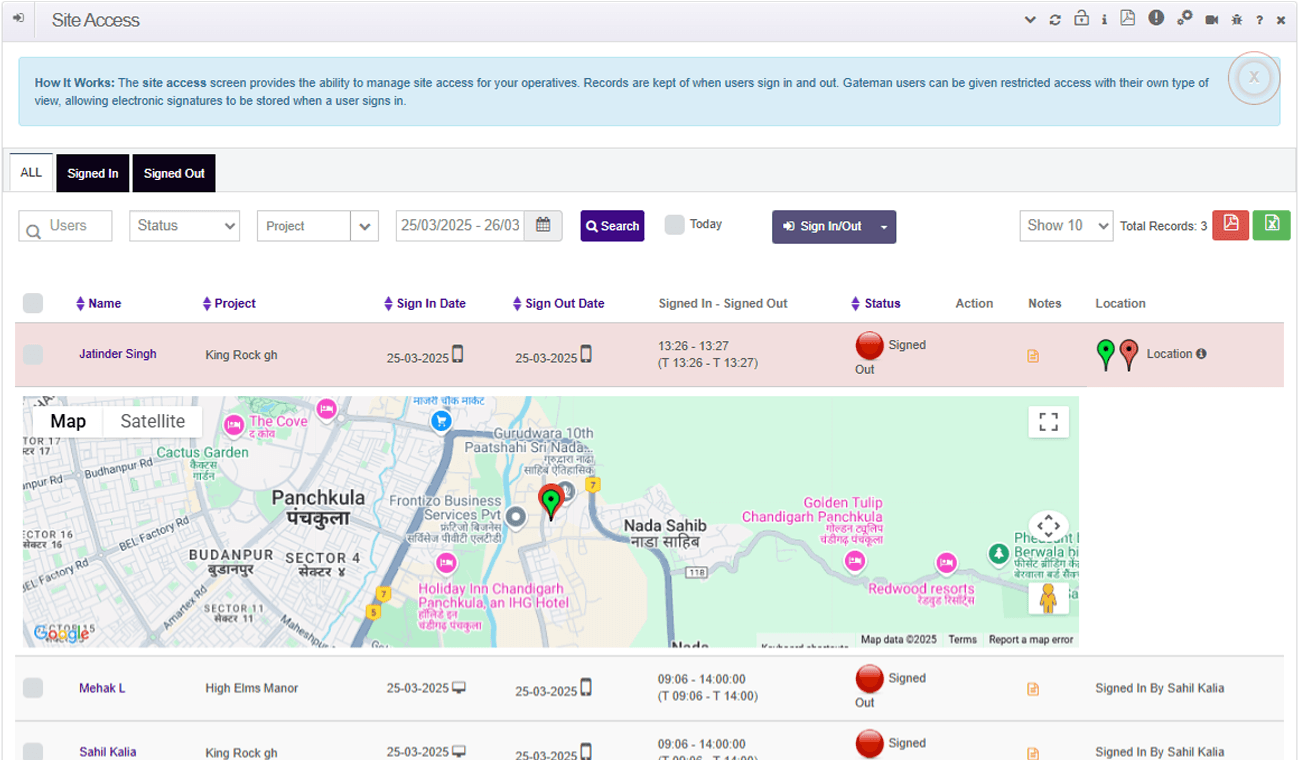Check the select-all checkbox in the table header

[33, 303]
